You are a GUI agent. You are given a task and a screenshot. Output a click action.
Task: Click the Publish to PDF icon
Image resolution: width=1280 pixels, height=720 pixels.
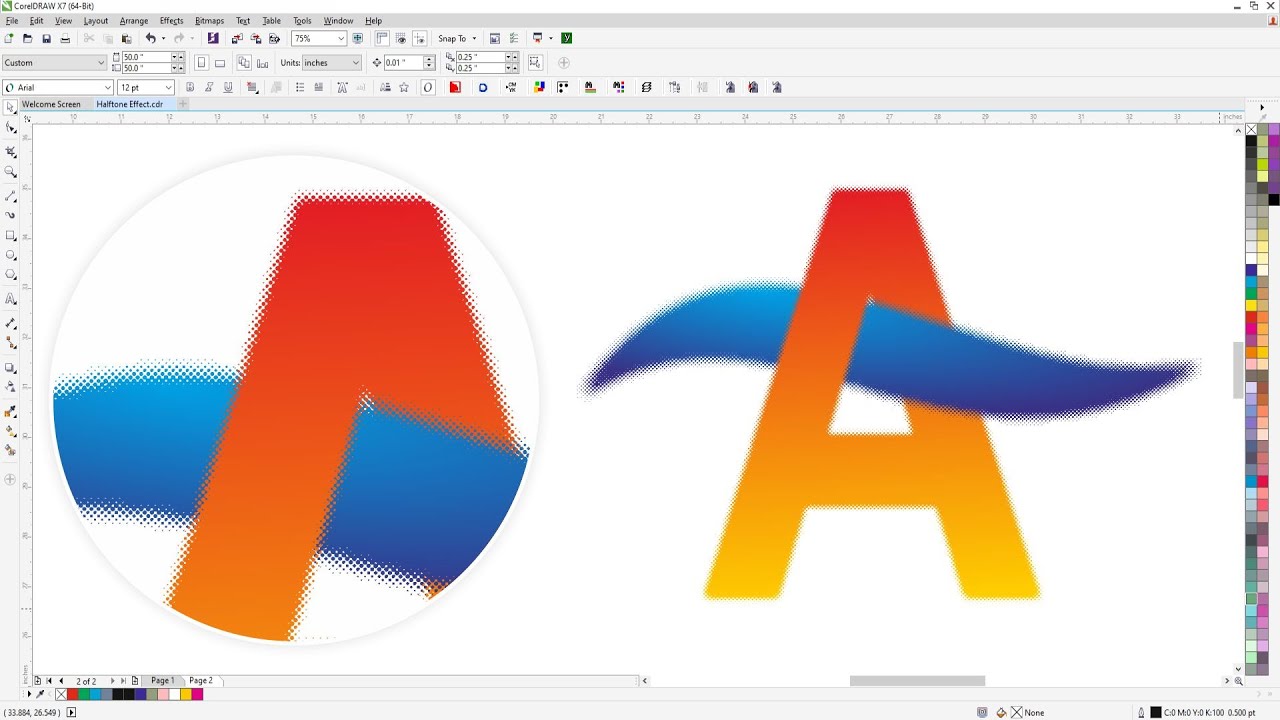(274, 38)
